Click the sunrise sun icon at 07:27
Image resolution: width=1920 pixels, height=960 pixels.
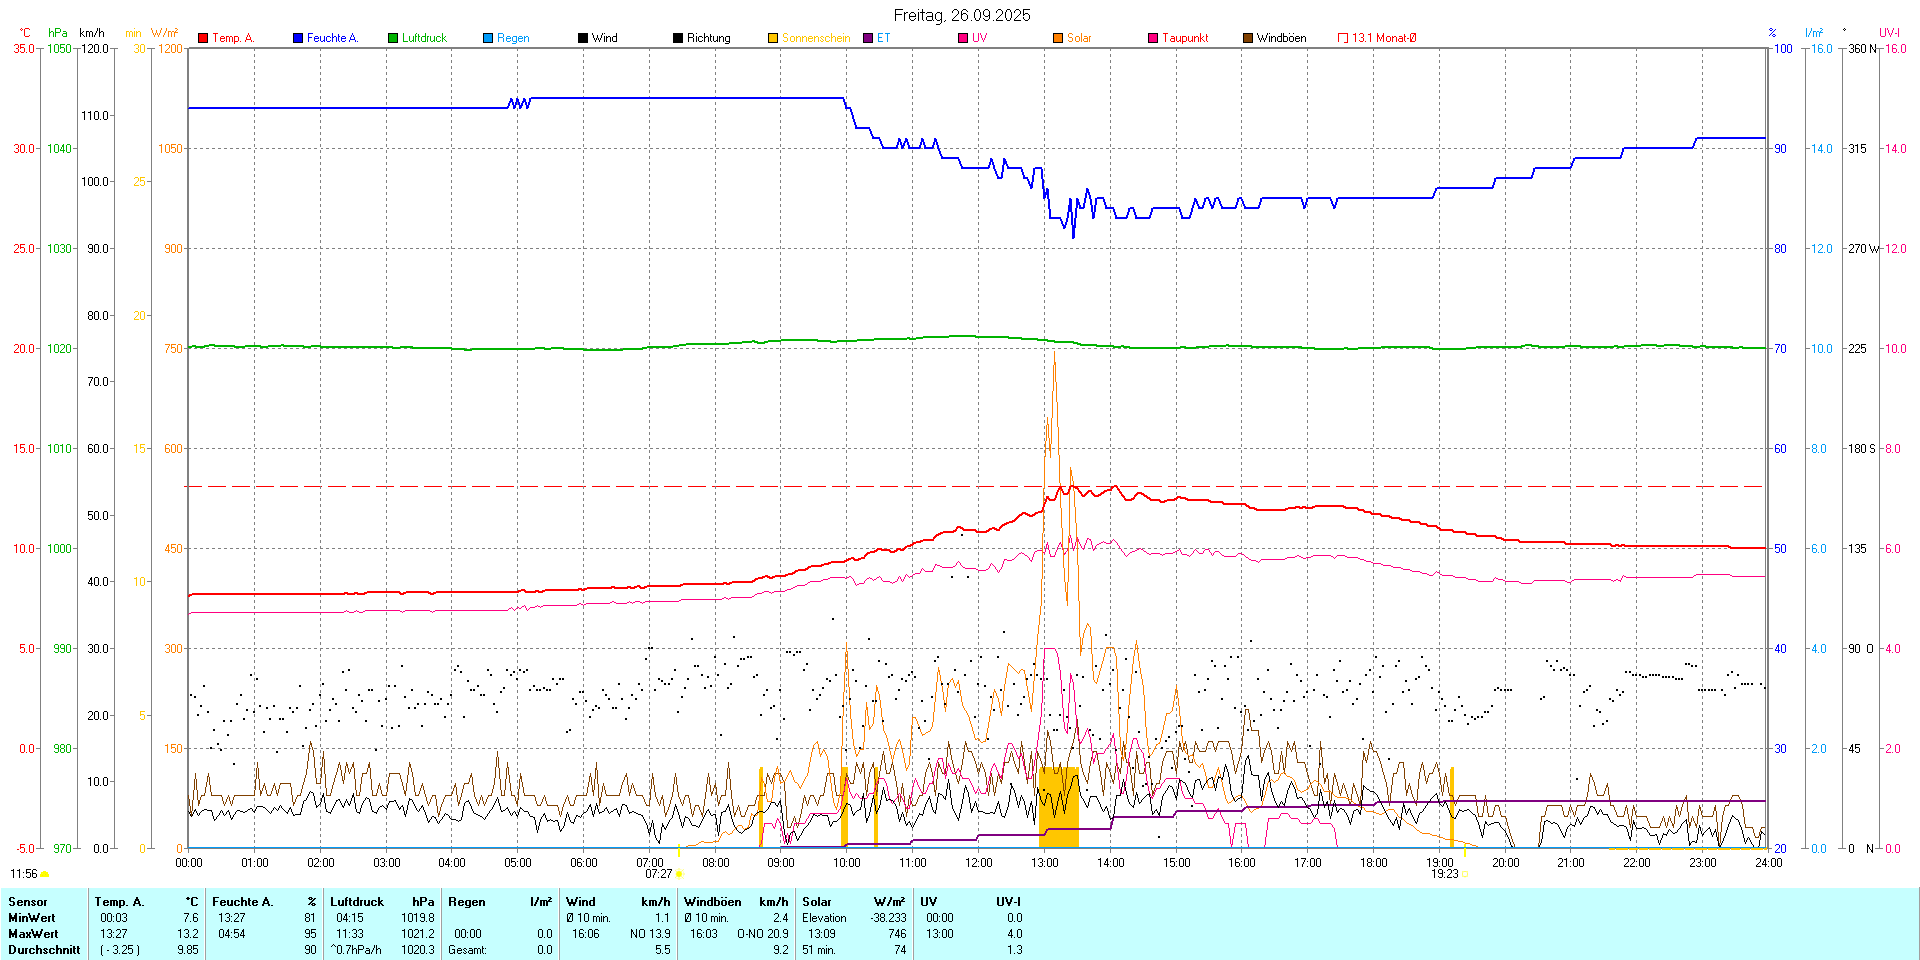pyautogui.click(x=680, y=874)
